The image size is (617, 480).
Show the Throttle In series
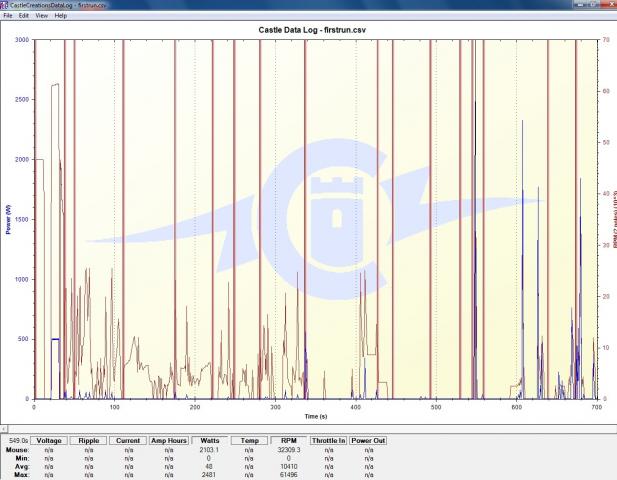[328, 441]
